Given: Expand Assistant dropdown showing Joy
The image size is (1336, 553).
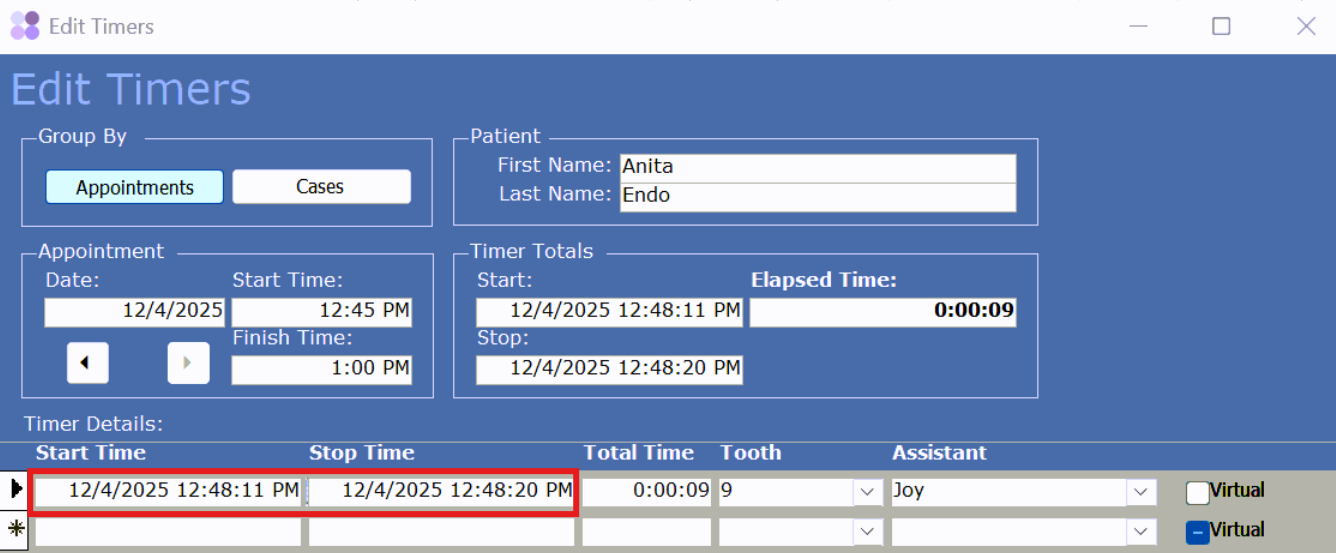Looking at the screenshot, I should click(1141, 491).
